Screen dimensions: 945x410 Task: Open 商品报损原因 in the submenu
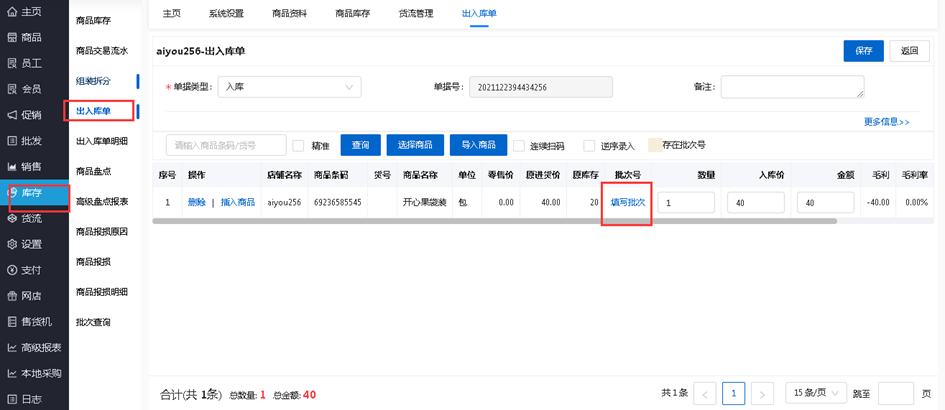[x=102, y=232]
